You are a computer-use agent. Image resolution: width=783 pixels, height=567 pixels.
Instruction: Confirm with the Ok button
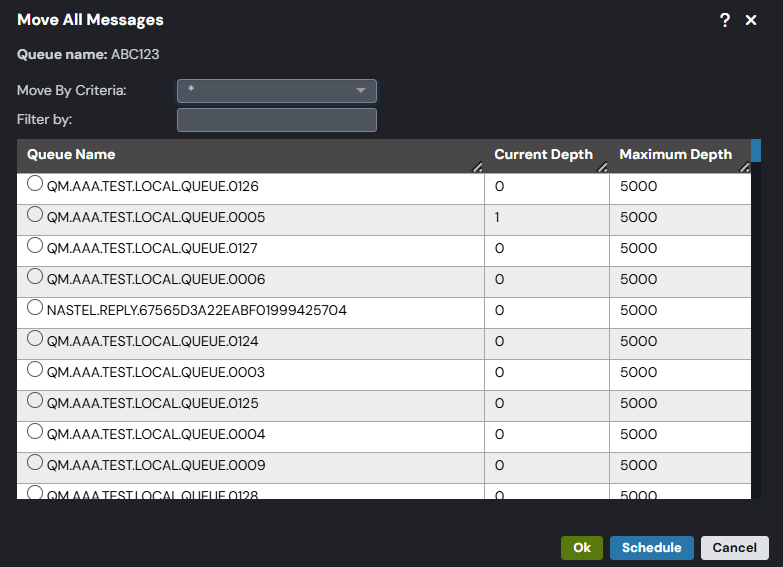(582, 548)
